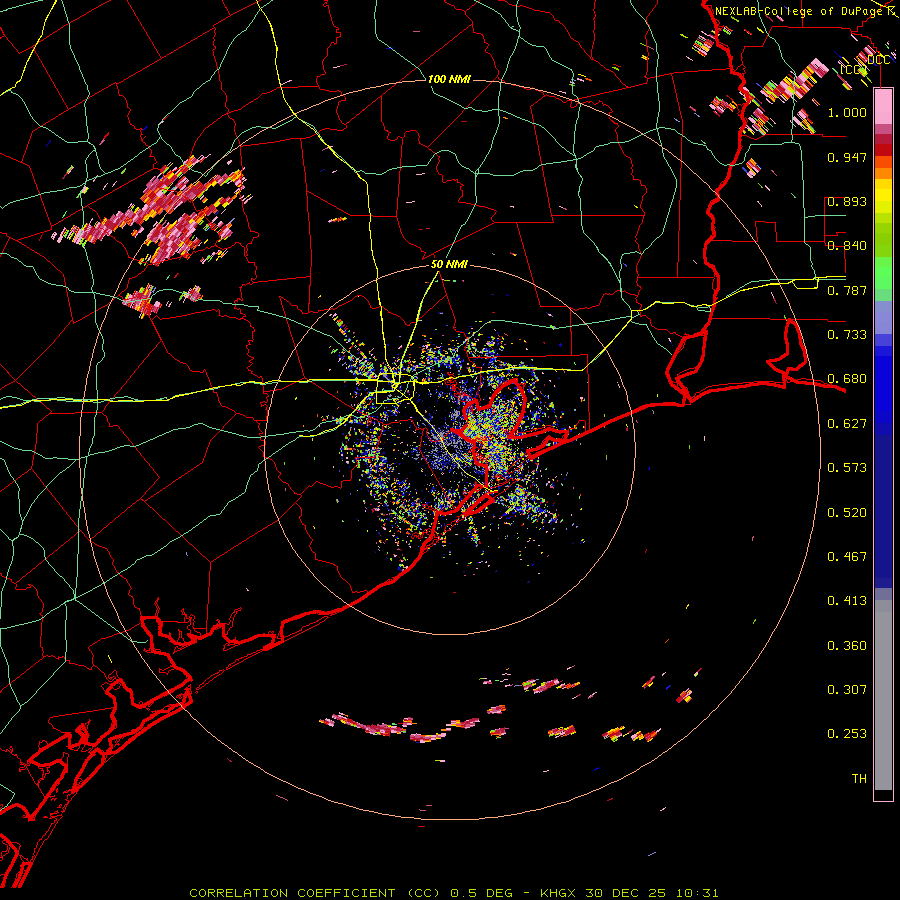Screen dimensions: 900x900
Task: Click the 0.680 legend value
Action: [x=847, y=379]
